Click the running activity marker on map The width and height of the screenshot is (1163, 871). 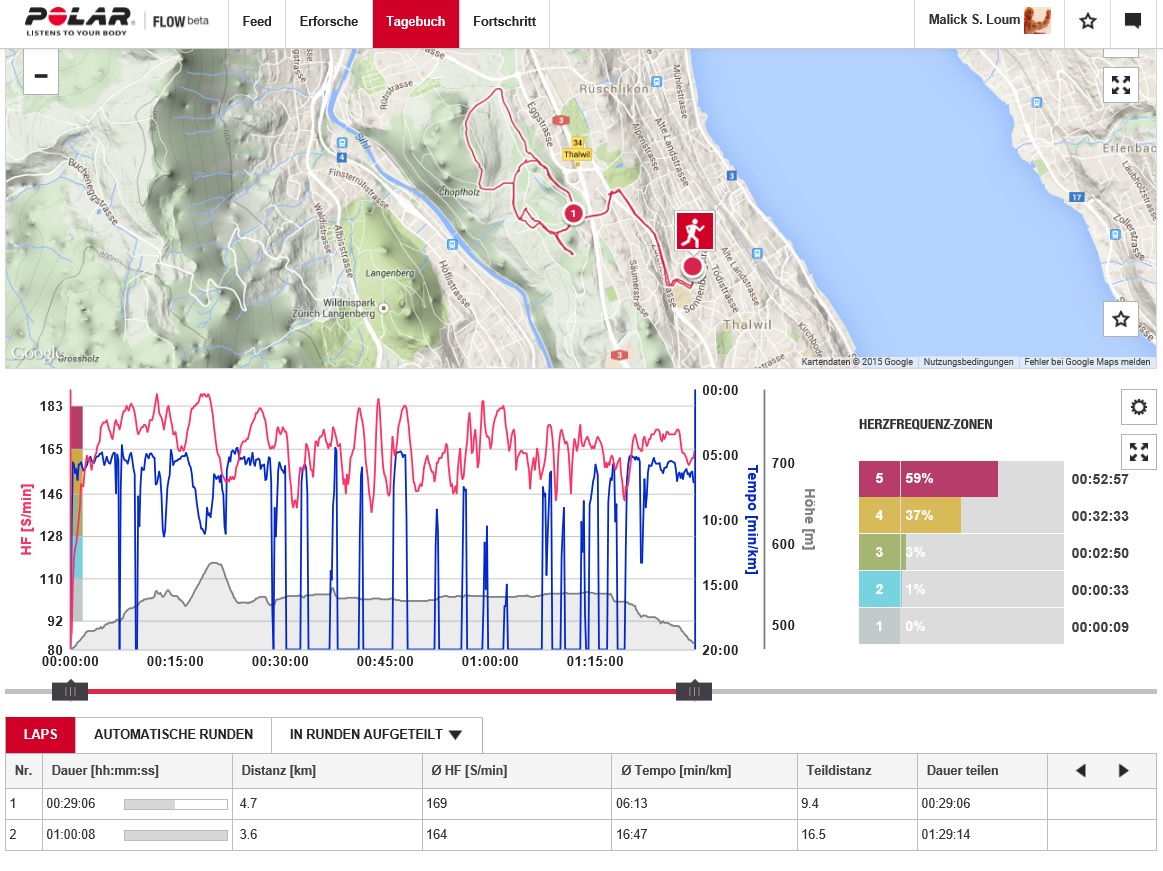tap(694, 231)
